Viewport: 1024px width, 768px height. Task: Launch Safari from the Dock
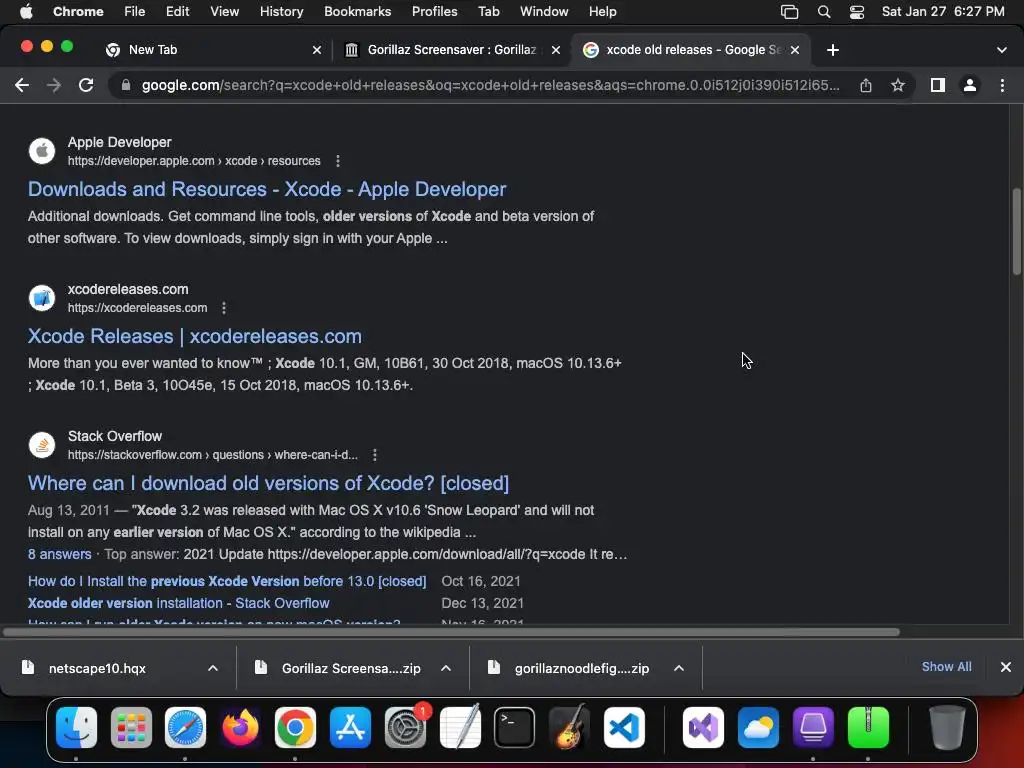[x=185, y=727]
